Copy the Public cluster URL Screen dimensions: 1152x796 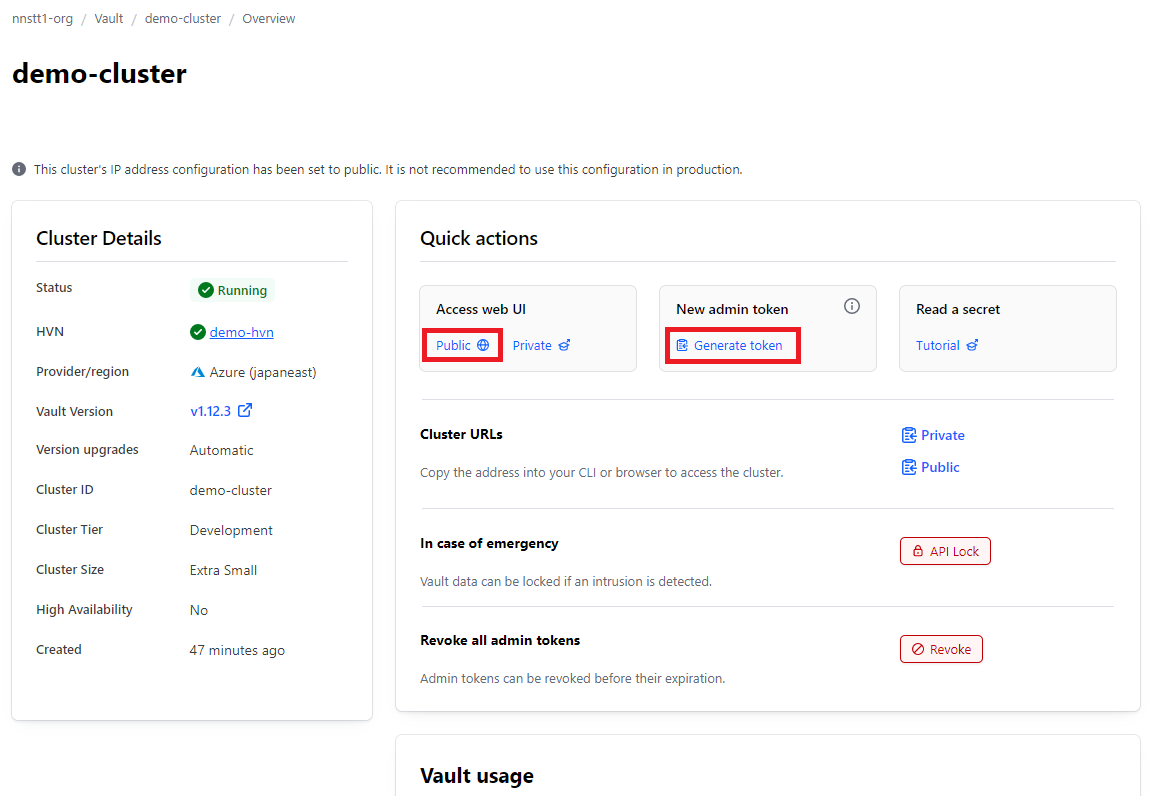pos(931,467)
